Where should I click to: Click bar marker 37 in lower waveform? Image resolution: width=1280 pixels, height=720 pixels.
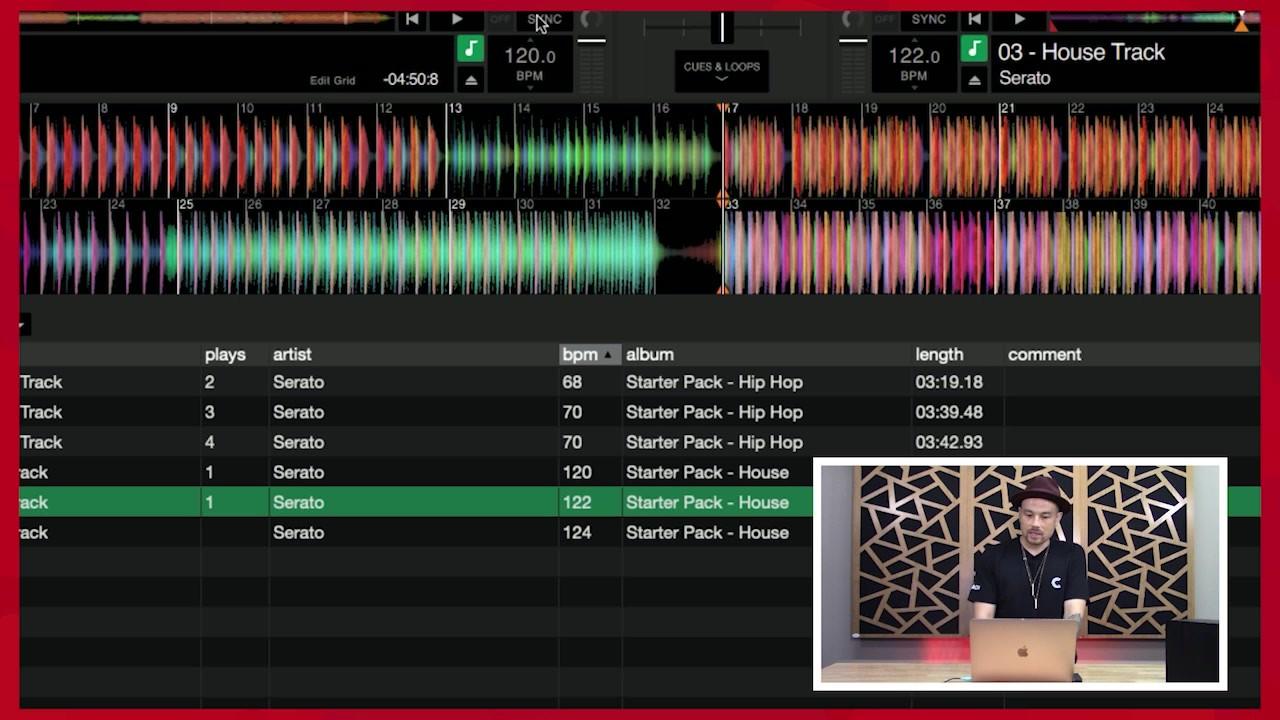(x=1003, y=204)
